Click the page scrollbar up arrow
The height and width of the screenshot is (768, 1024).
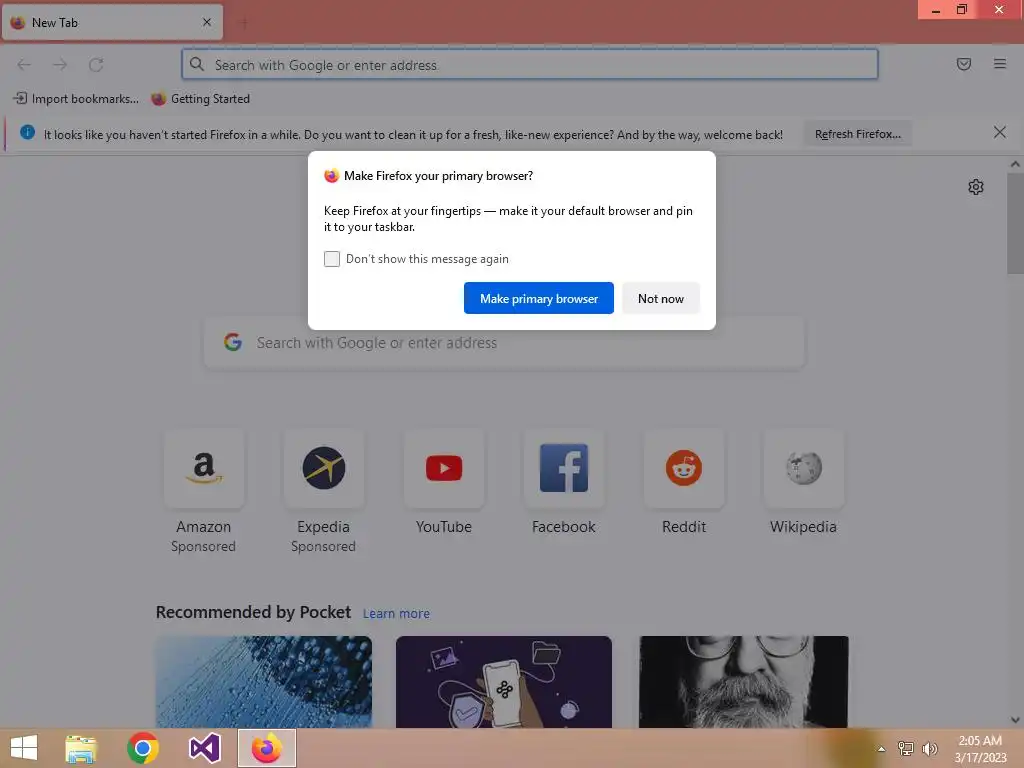[x=1015, y=164]
